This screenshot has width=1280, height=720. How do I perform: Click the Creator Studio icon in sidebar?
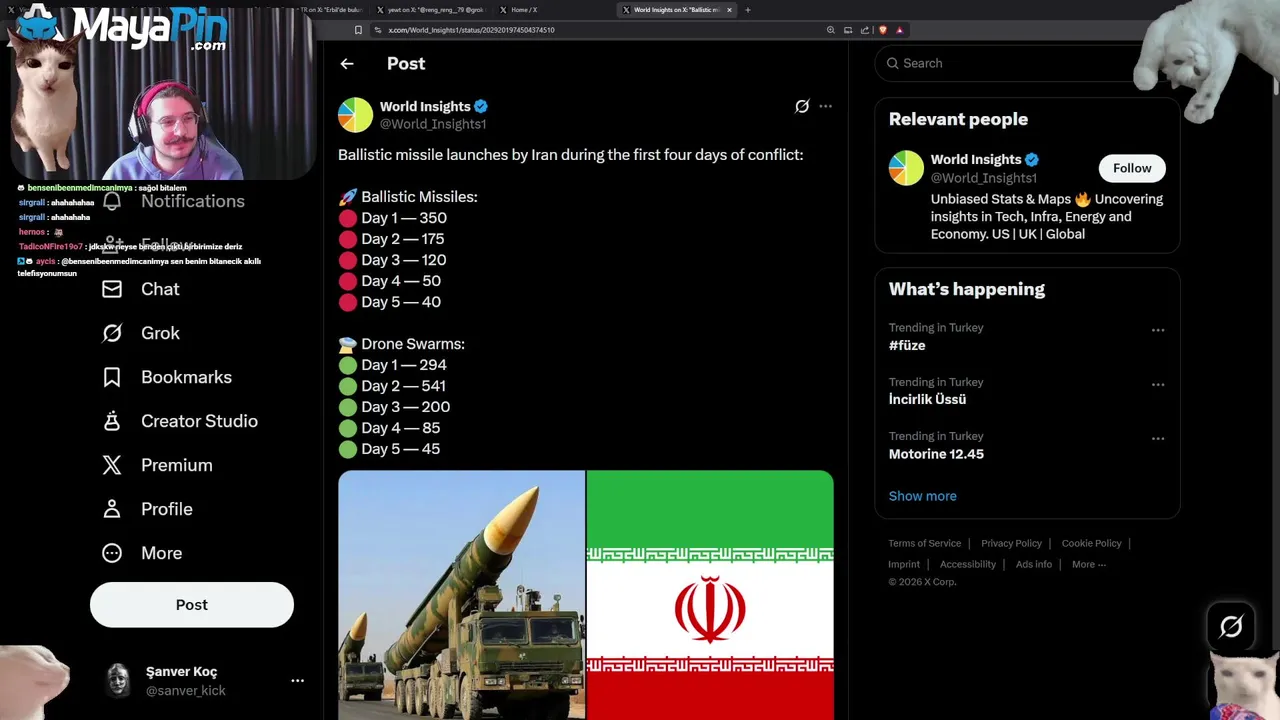(112, 421)
